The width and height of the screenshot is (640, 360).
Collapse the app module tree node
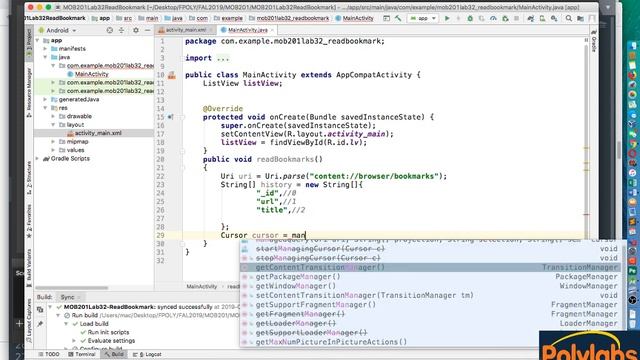coord(38,40)
